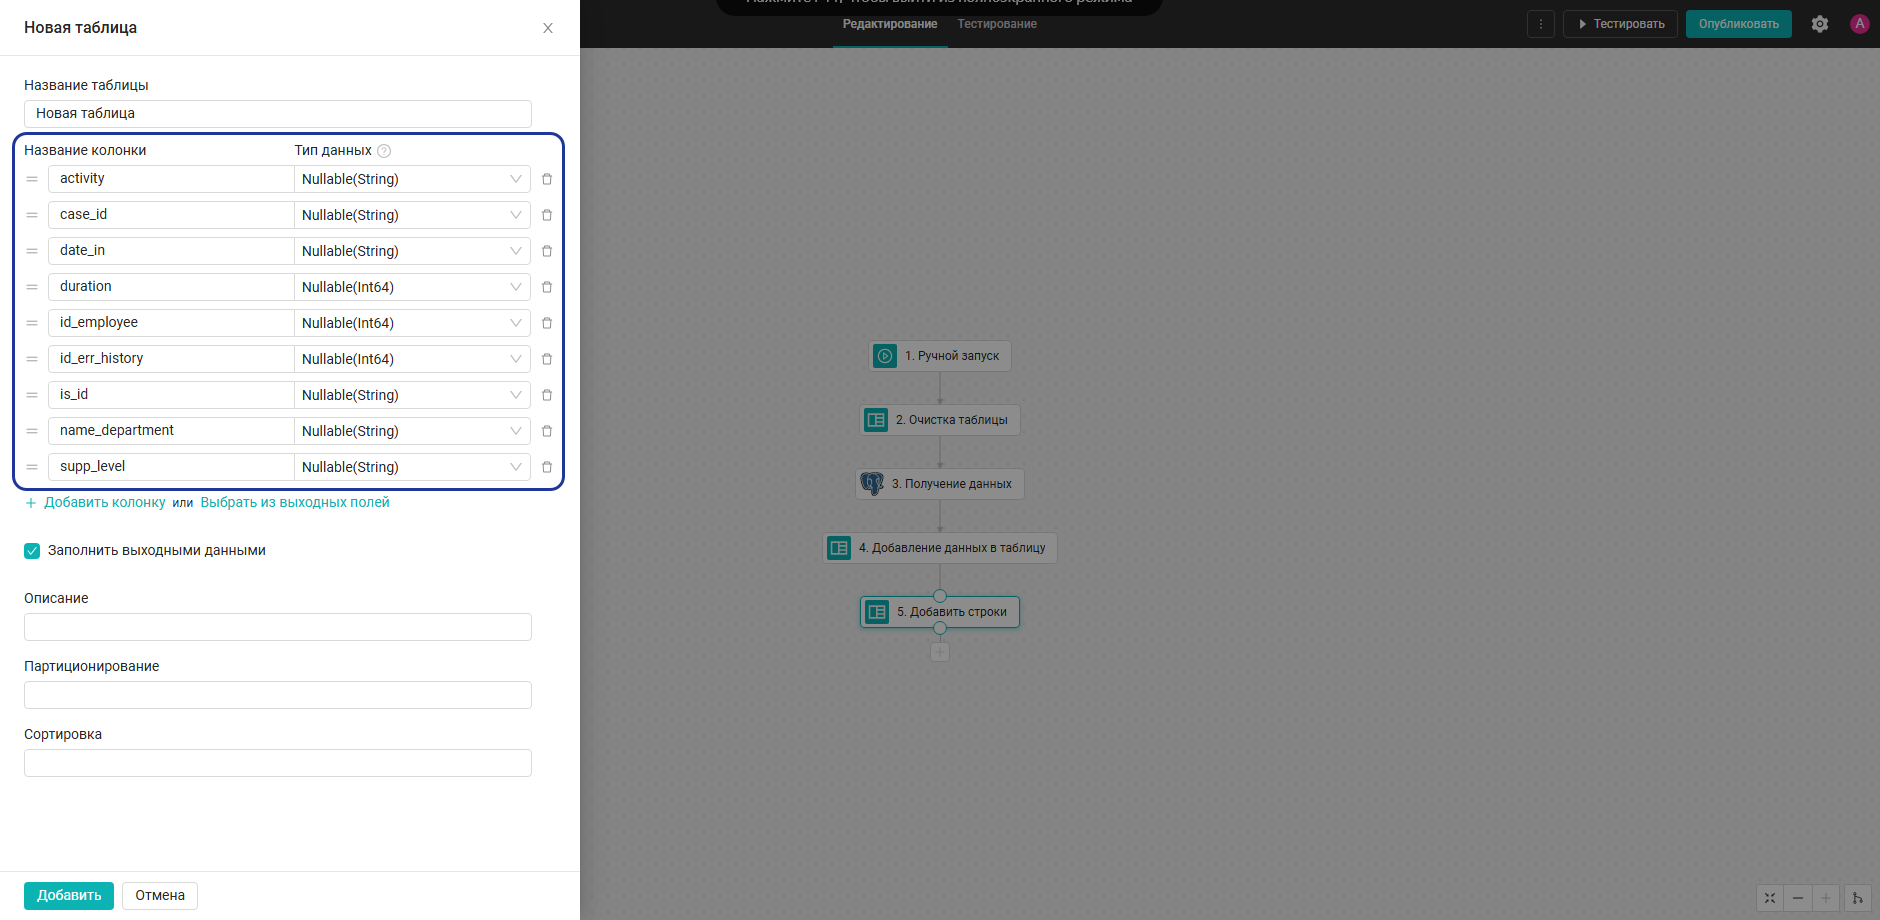The width and height of the screenshot is (1880, 920).
Task: Open data type dropdown for date_in
Action: click(x=412, y=251)
